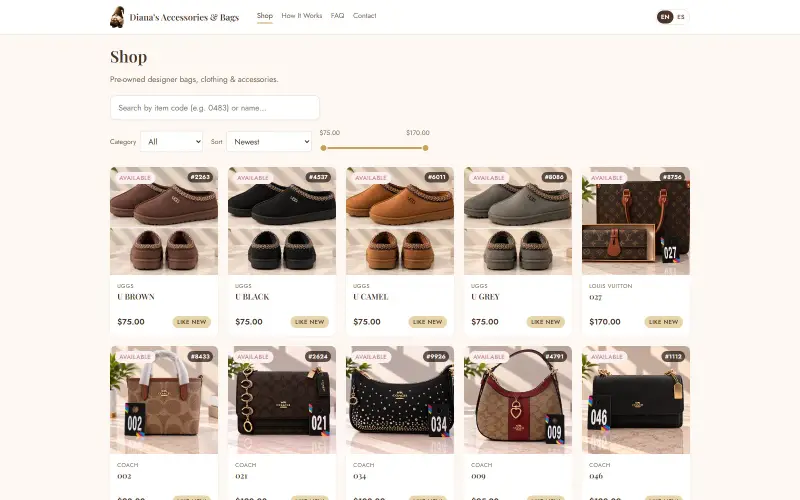Open the FAQ page
The image size is (800, 500).
[x=337, y=16]
